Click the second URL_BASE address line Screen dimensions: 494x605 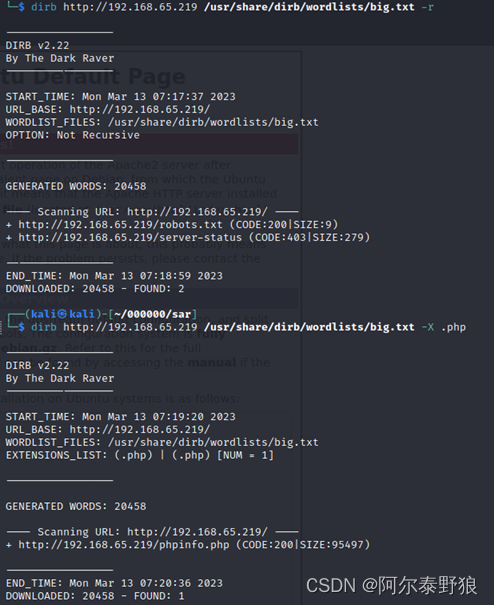[x=108, y=430]
